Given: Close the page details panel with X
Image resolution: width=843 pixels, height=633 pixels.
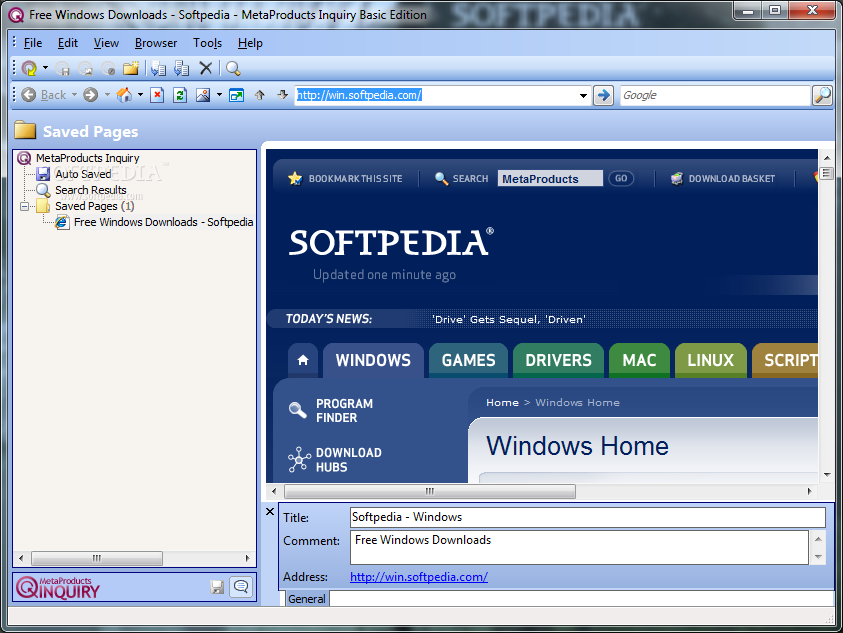Looking at the screenshot, I should click(x=270, y=511).
